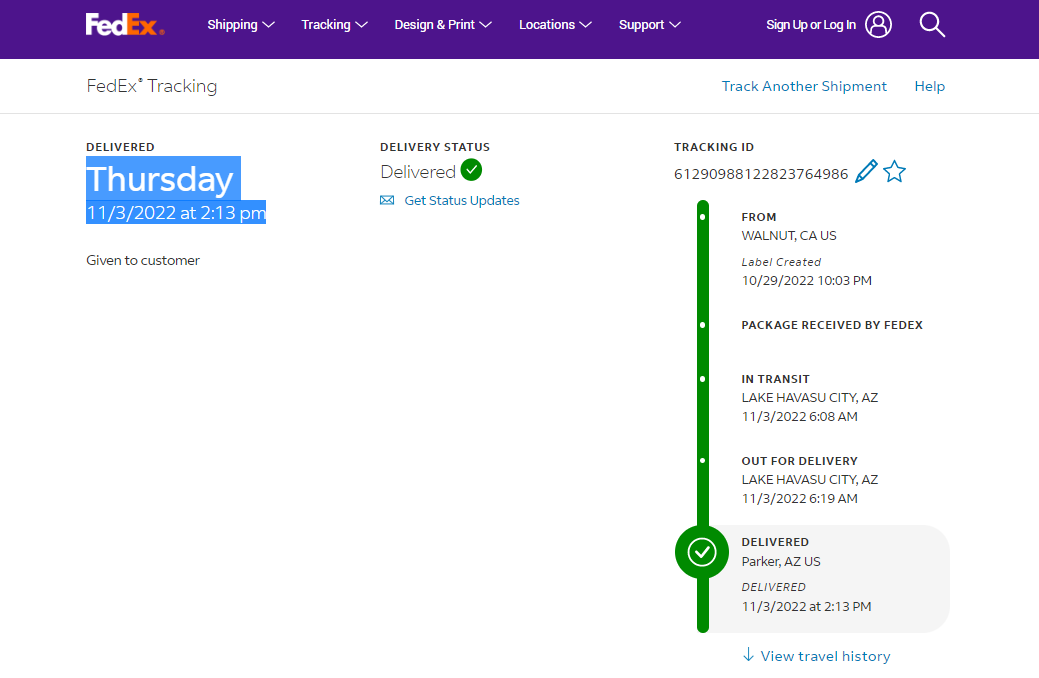The image size is (1039, 678).
Task: Open the Help link
Action: coord(929,86)
